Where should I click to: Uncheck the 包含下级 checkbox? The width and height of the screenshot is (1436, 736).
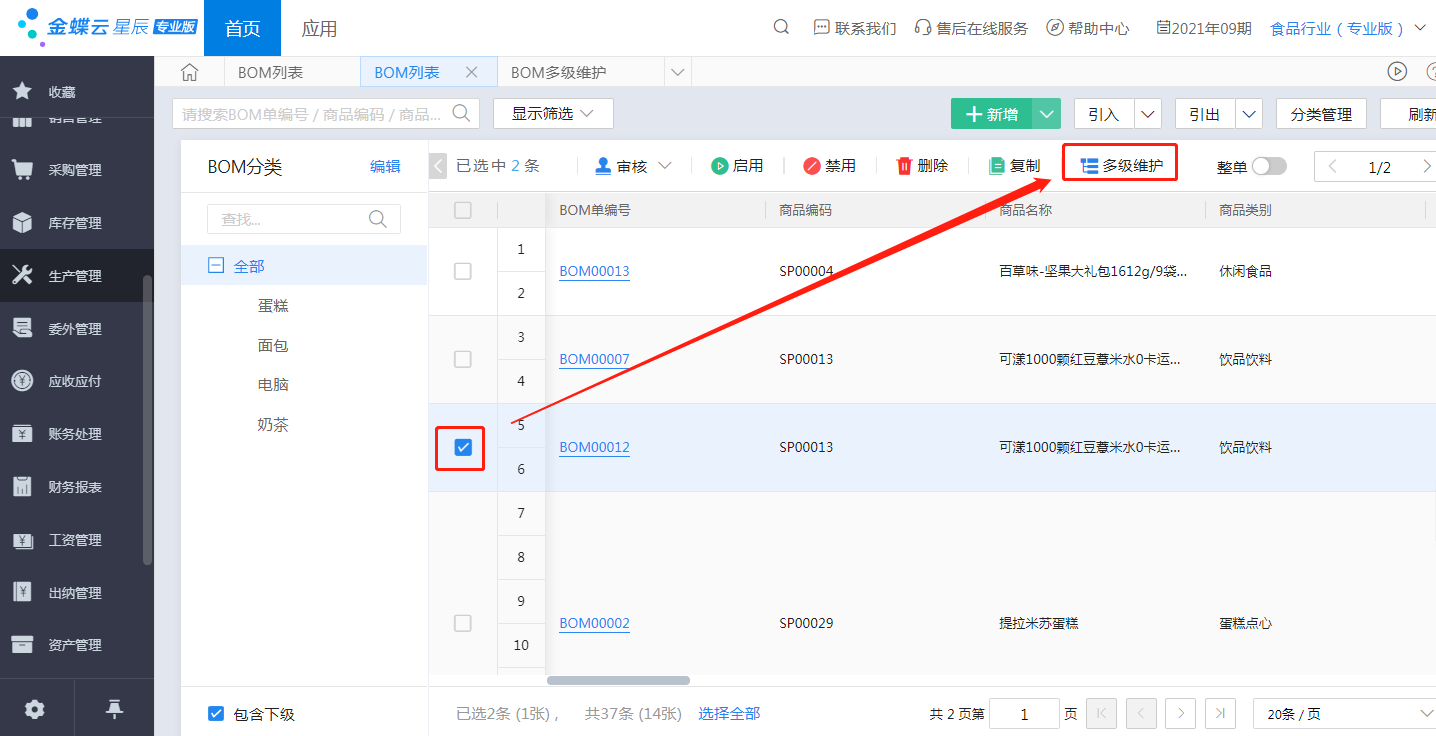pyautogui.click(x=216, y=713)
